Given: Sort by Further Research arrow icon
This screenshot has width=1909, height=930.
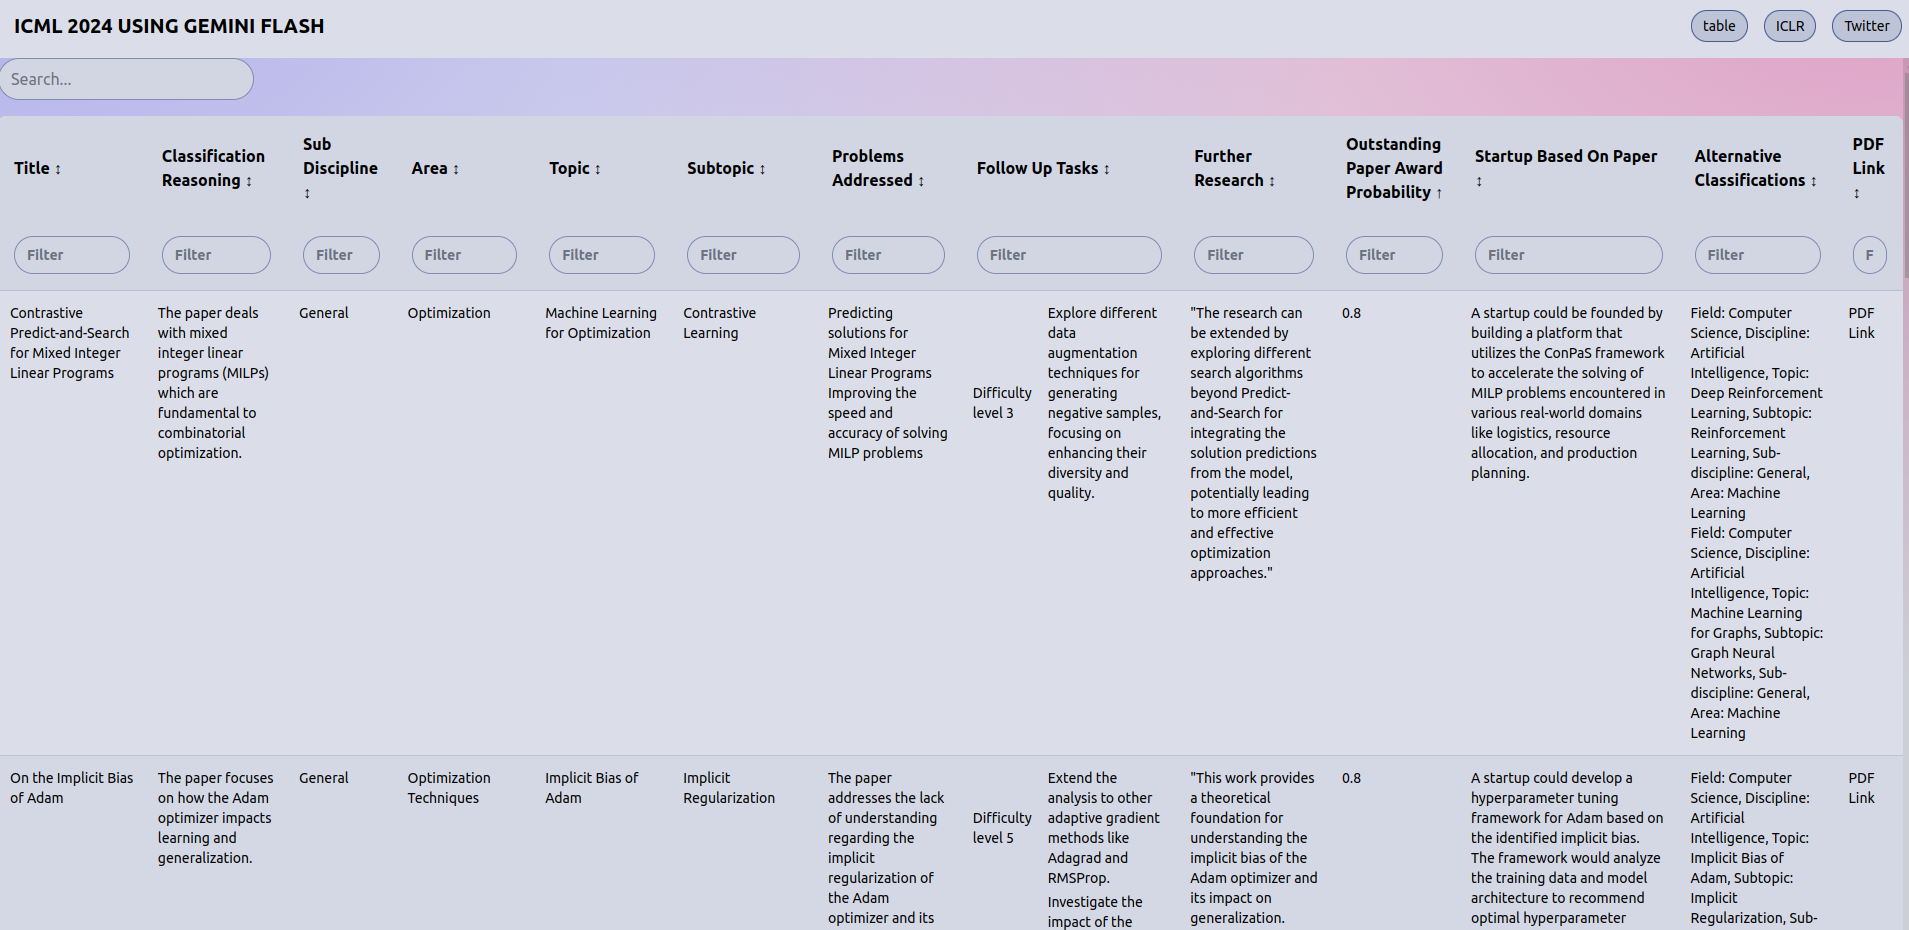Looking at the screenshot, I should [1272, 182].
